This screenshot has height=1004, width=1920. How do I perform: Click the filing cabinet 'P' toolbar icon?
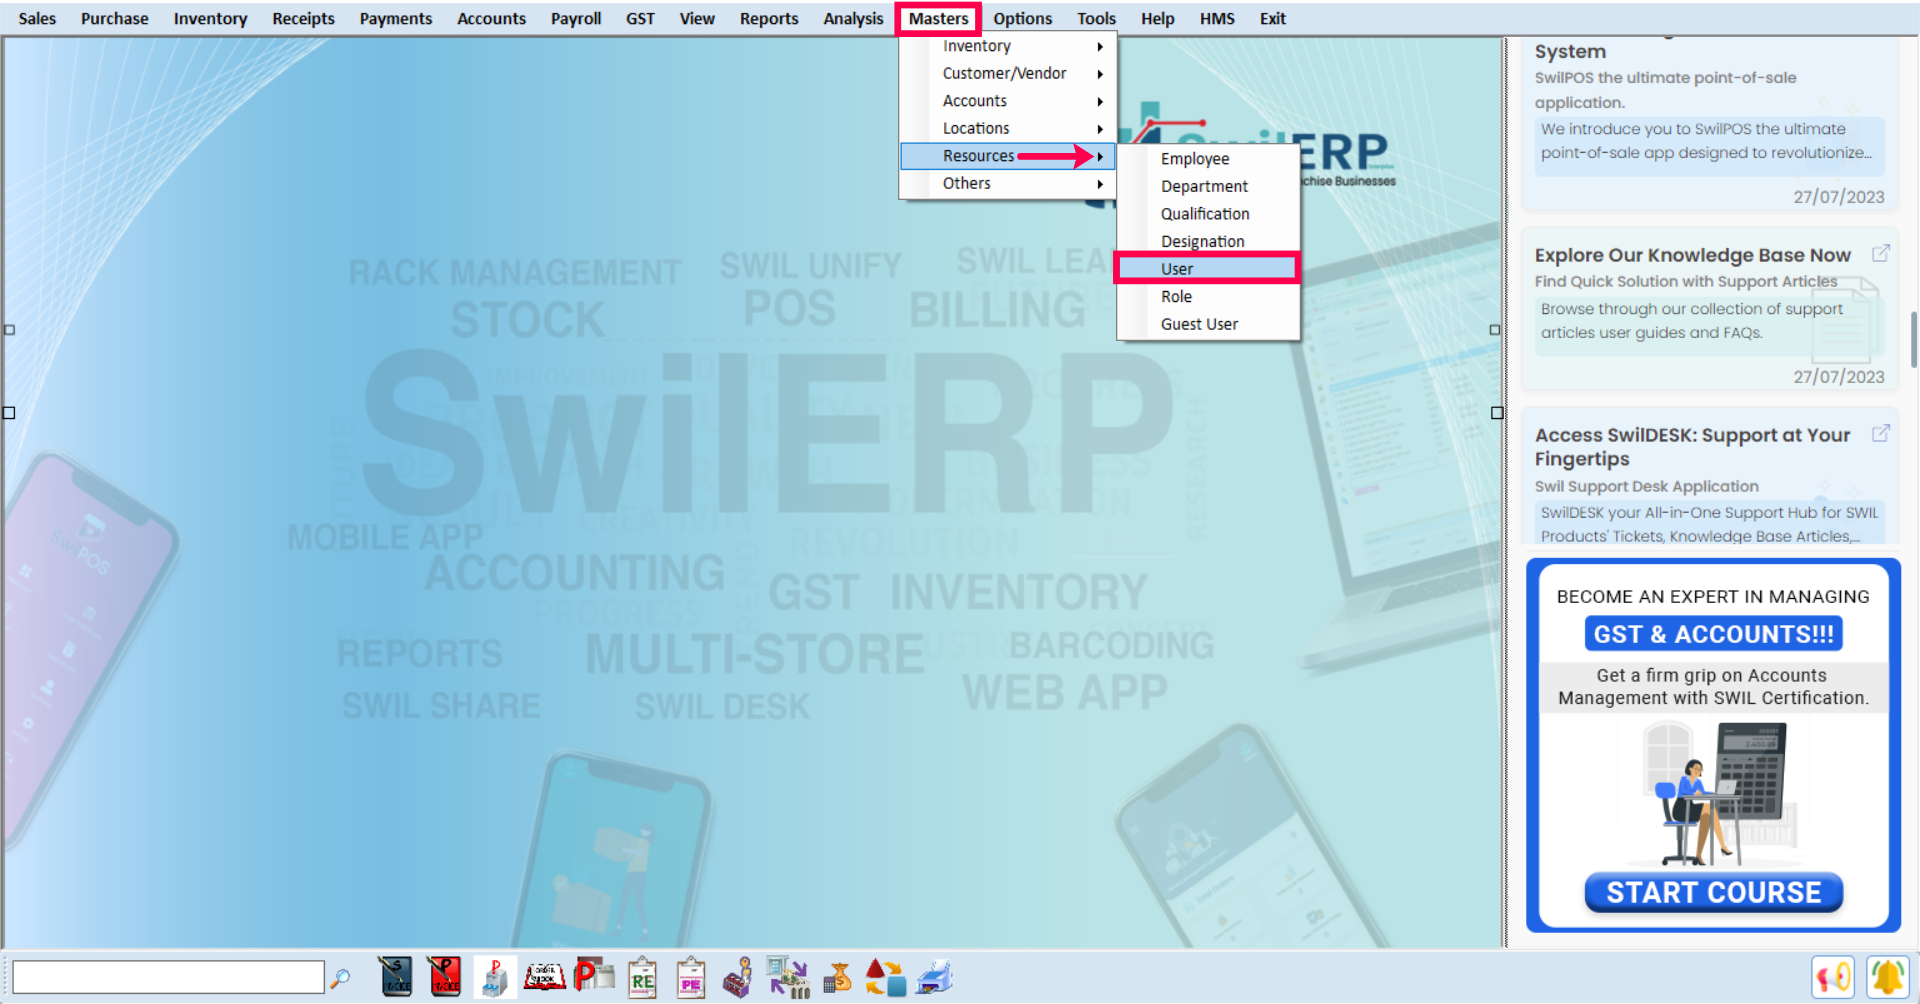[x=494, y=977]
